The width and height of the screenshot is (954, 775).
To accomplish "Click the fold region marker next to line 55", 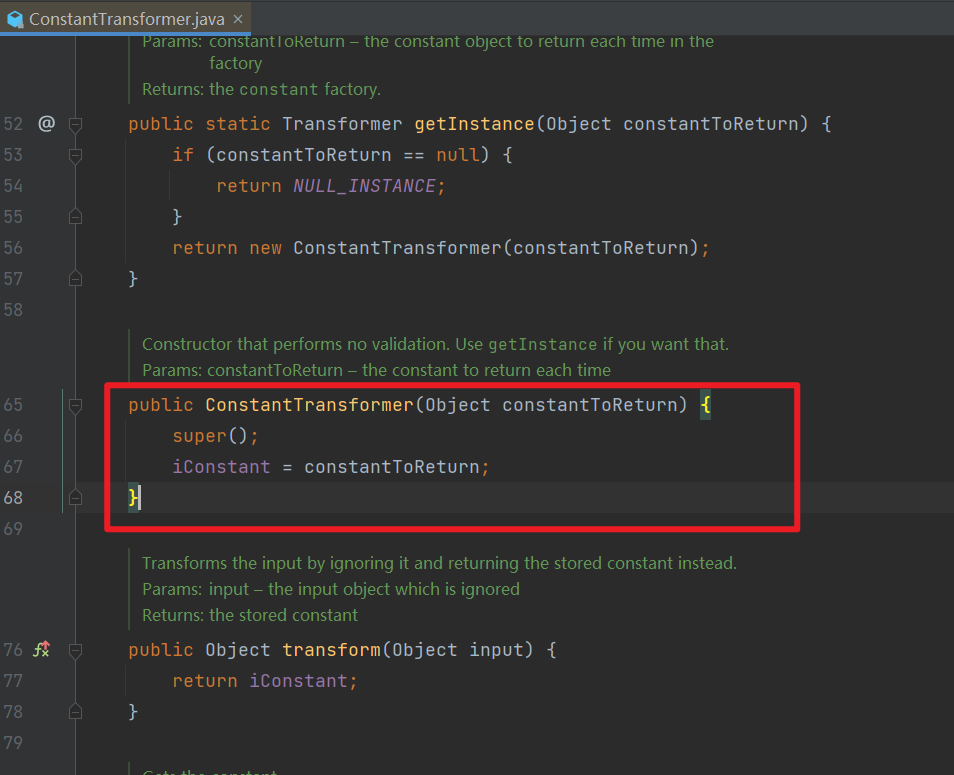I will tap(75, 216).
